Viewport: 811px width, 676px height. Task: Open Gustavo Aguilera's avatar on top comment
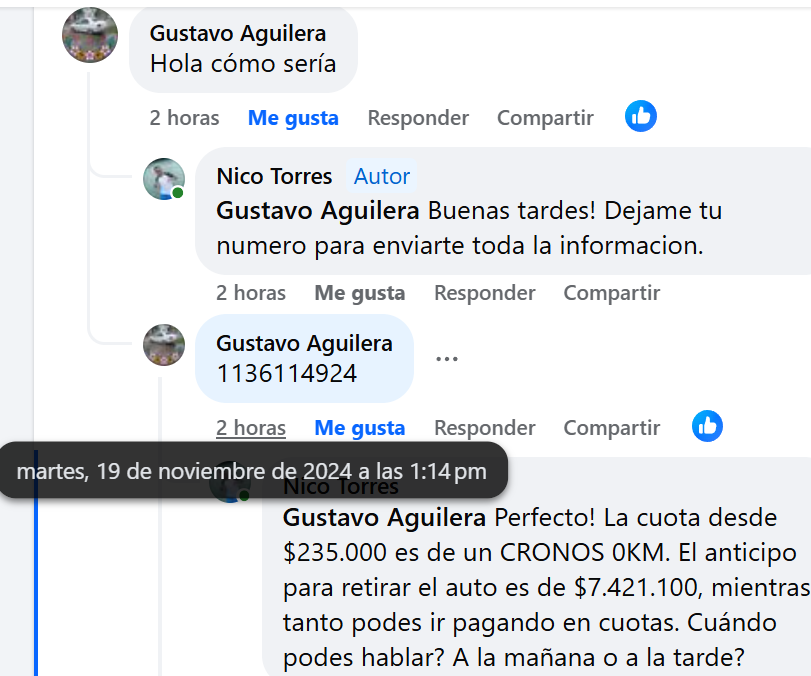coord(90,35)
